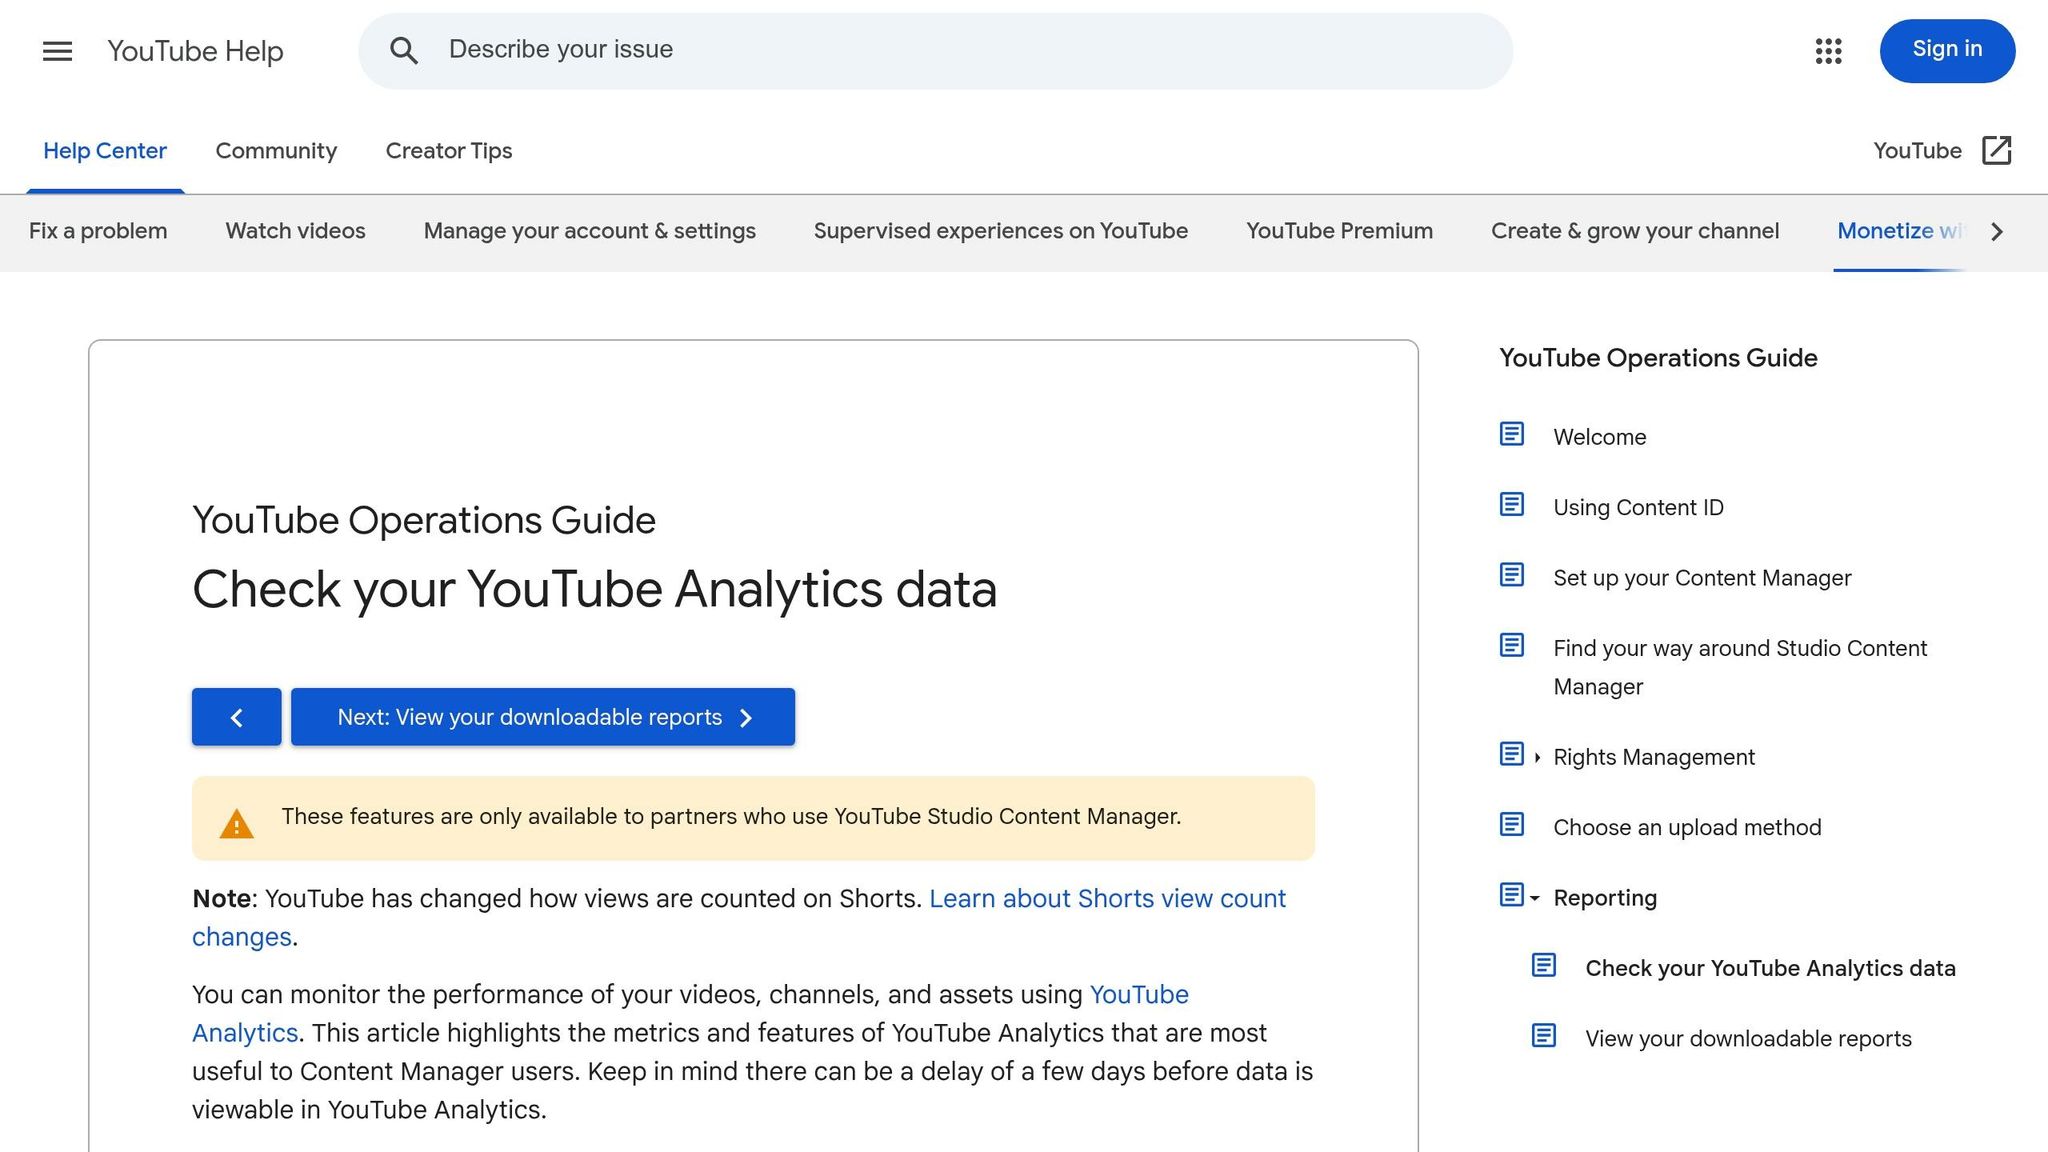Go to the previous article with the back arrow button
2048x1152 pixels.
tap(236, 717)
